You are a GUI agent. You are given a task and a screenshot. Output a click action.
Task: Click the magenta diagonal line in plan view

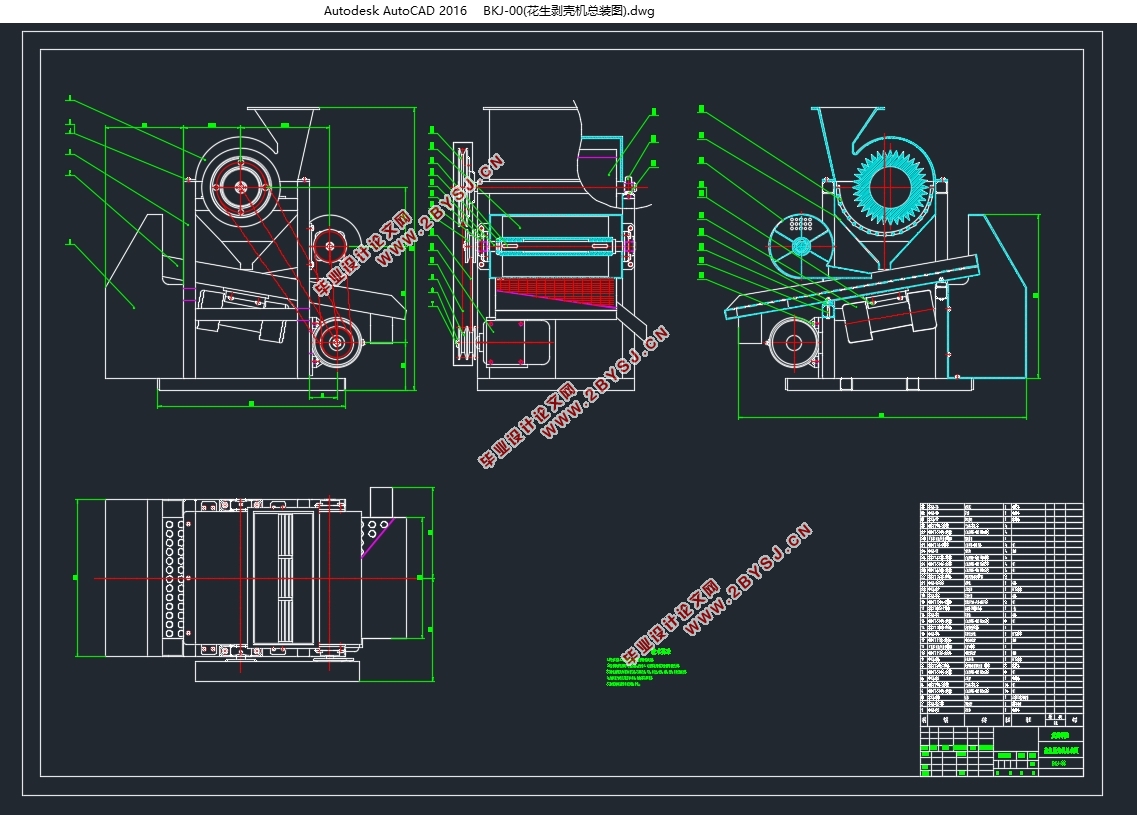pos(377,538)
